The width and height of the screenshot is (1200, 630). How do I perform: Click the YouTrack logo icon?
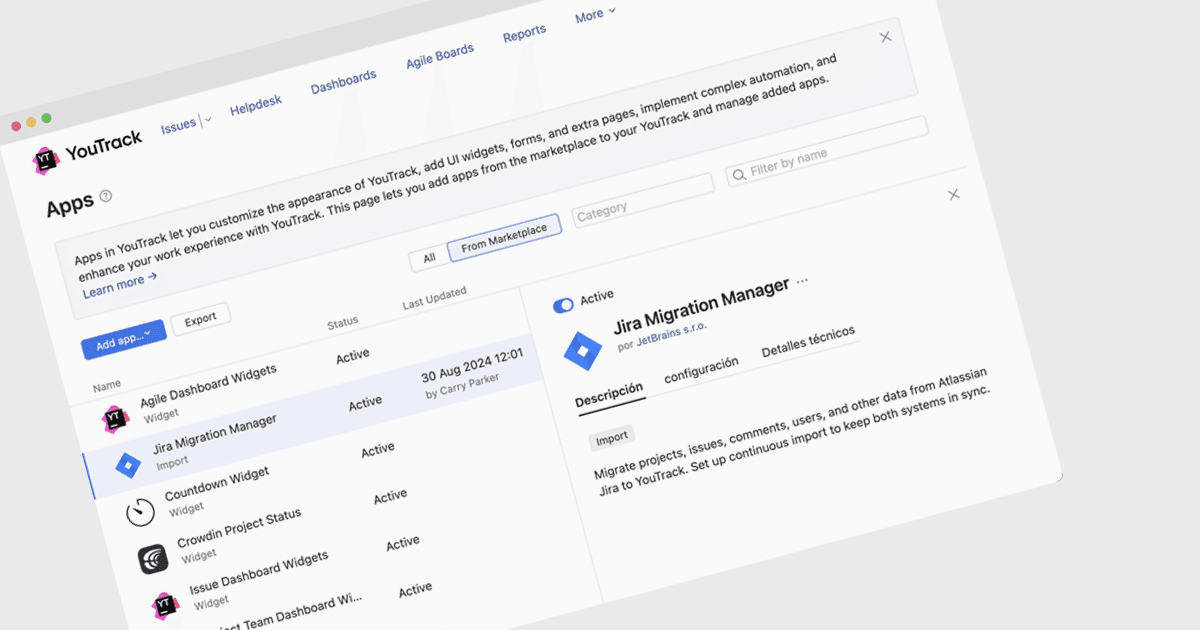pyautogui.click(x=46, y=159)
